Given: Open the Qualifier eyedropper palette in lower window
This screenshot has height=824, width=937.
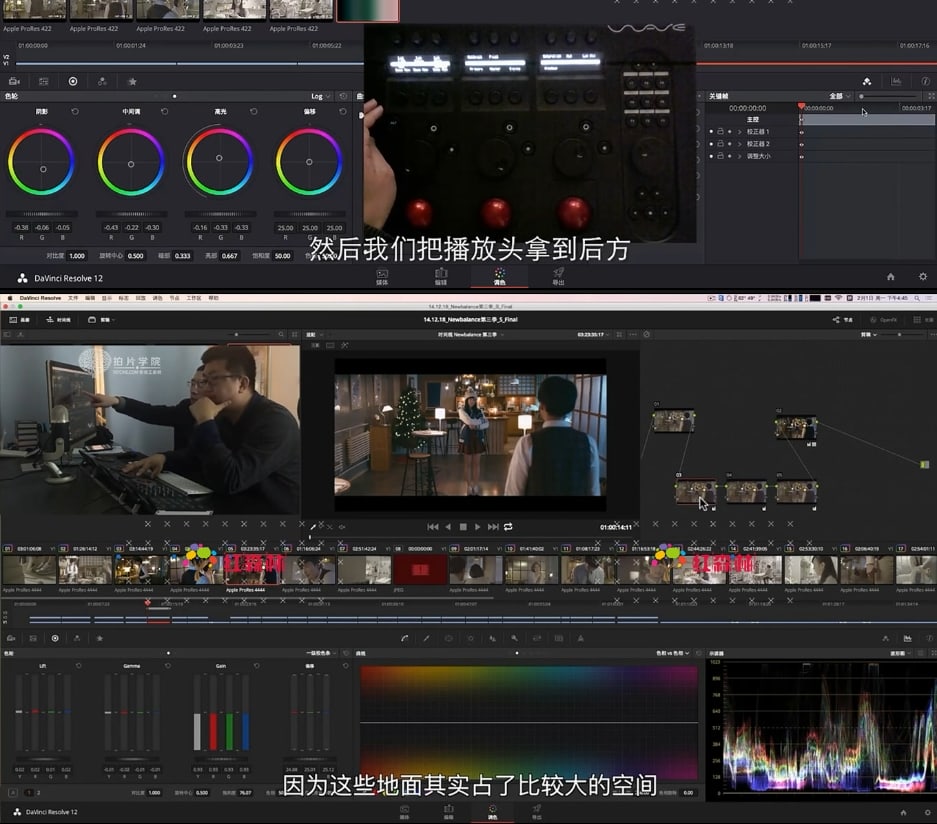Looking at the screenshot, I should [426, 638].
